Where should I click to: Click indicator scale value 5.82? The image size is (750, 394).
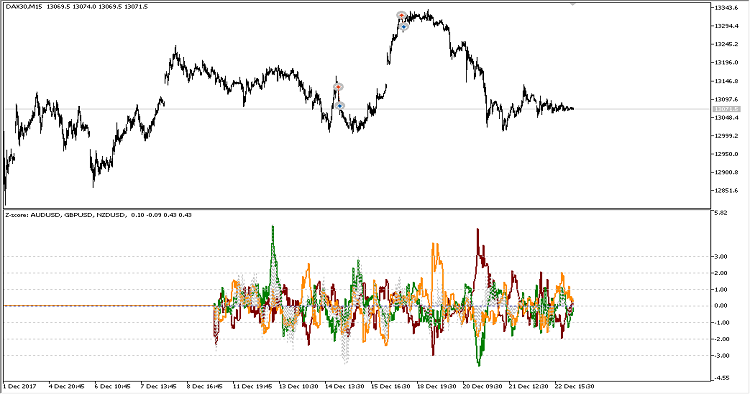click(721, 213)
